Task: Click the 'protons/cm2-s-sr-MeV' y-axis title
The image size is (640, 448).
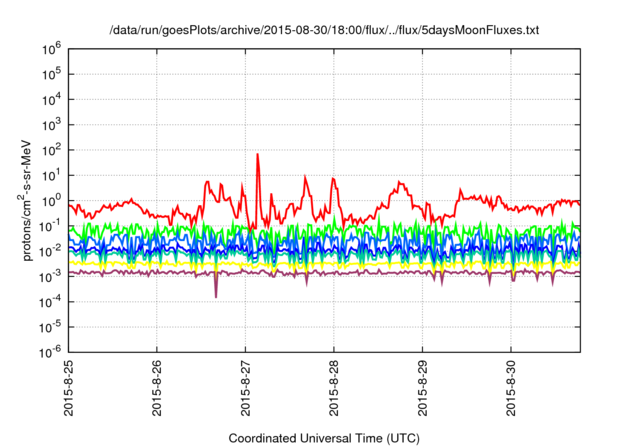Action: (x=25, y=200)
